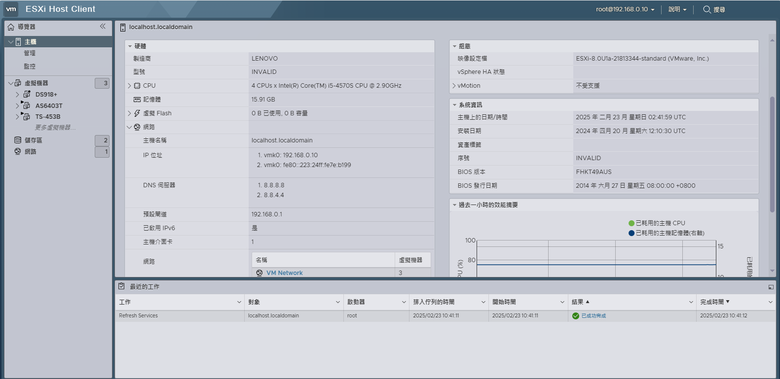The height and width of the screenshot is (379, 780).
Task: Open the Initiator column dropdown arrow
Action: 404,302
